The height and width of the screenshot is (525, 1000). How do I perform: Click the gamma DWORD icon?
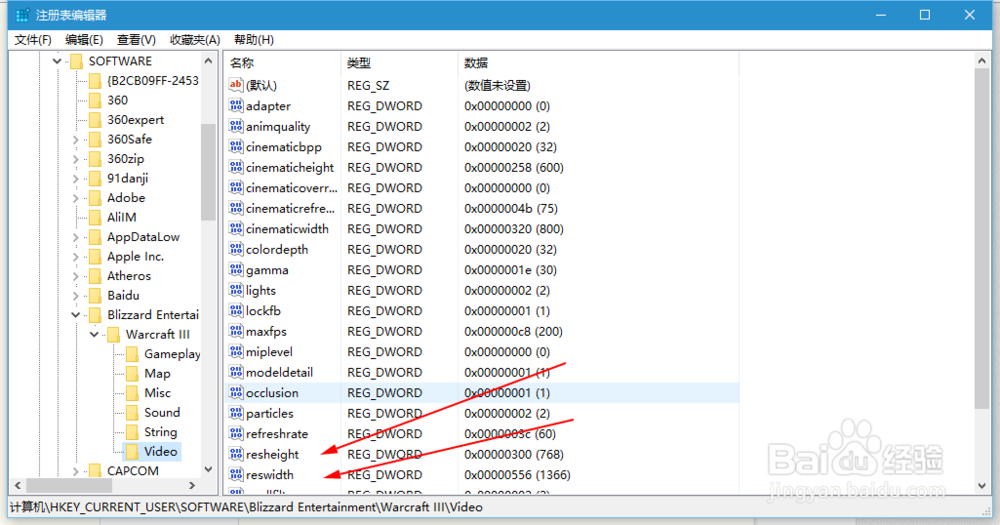point(236,270)
